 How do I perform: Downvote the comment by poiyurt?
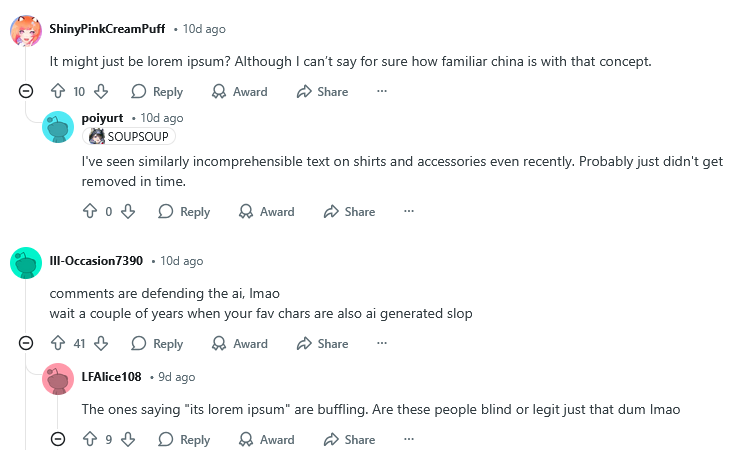click(128, 211)
